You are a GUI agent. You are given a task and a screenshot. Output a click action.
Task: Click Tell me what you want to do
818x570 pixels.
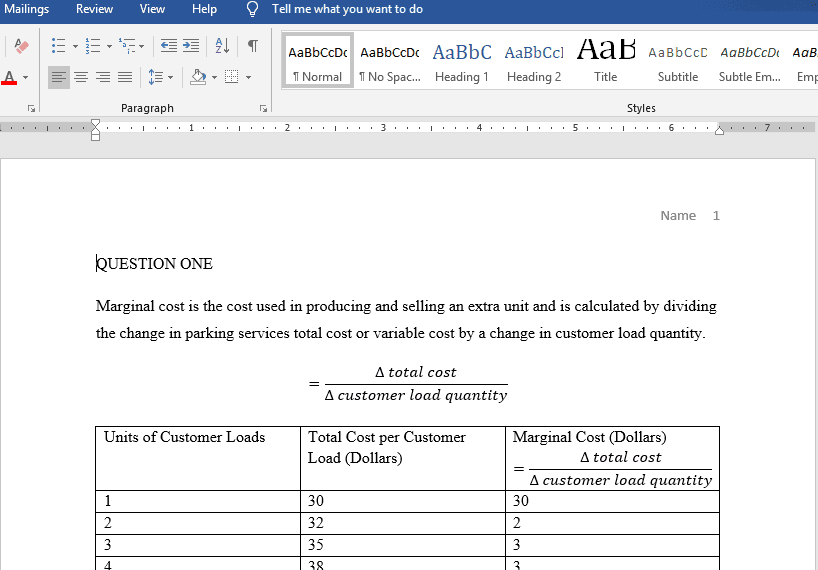(x=347, y=9)
